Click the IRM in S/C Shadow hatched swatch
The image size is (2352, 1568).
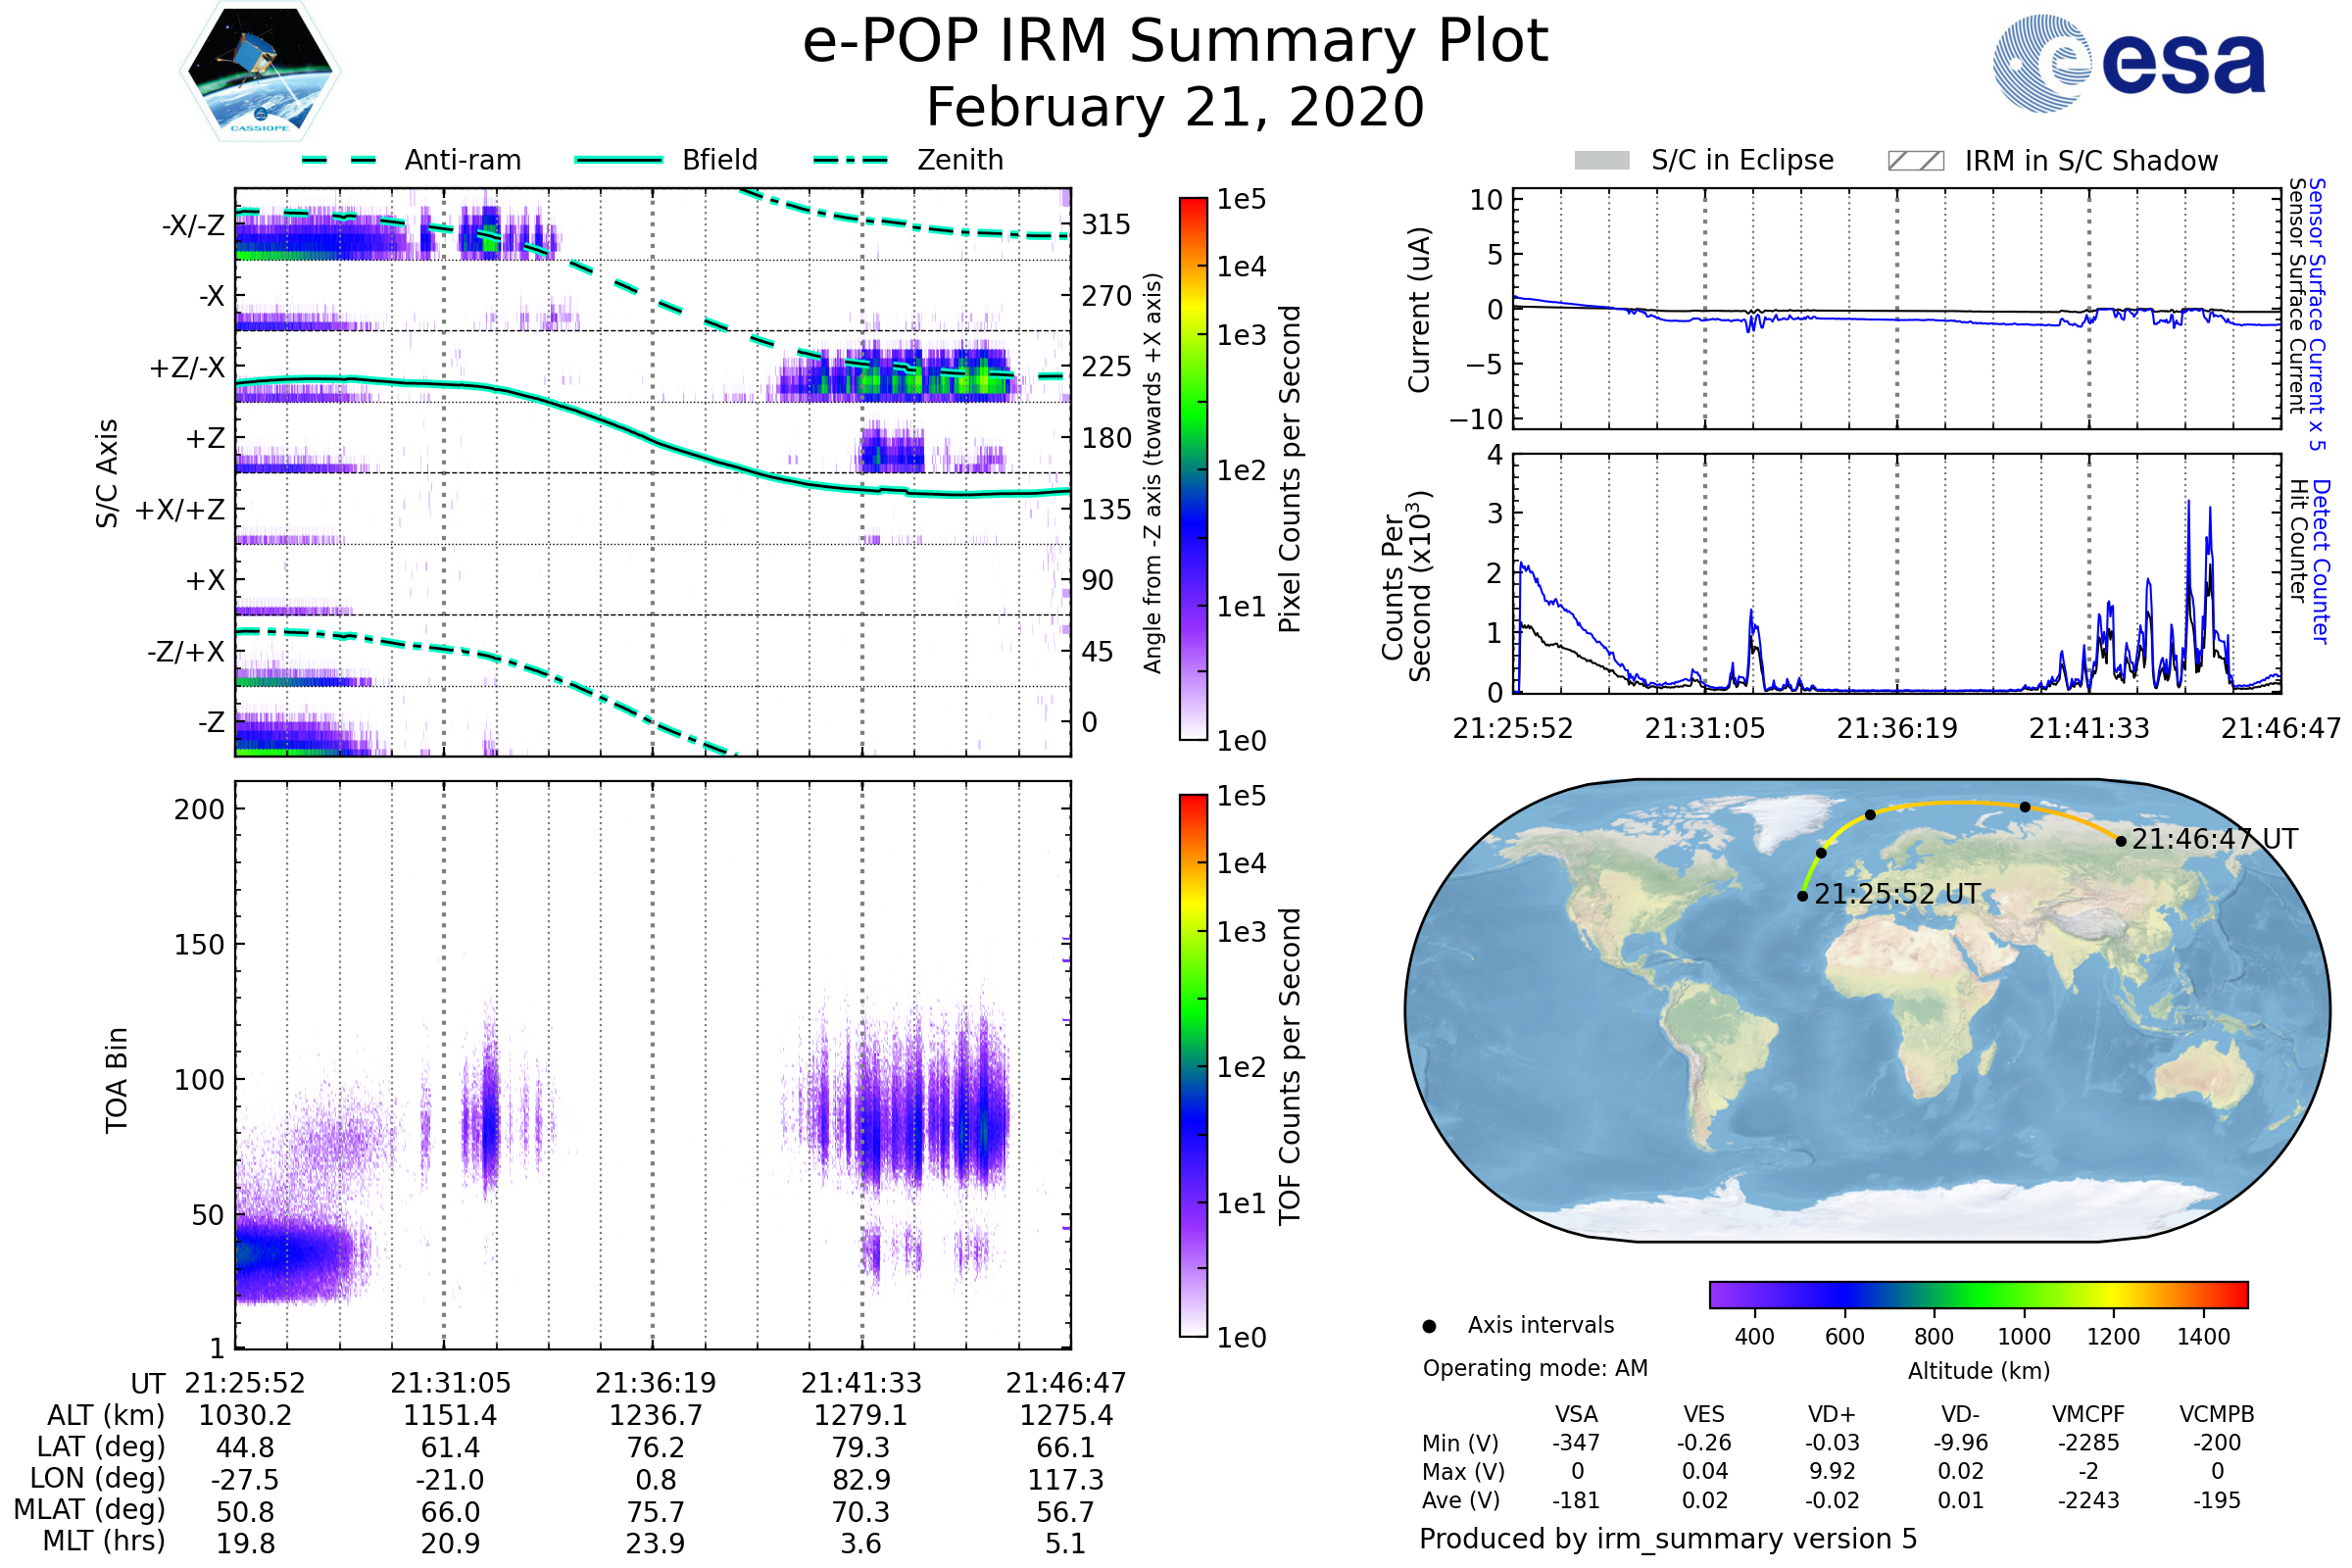[x=1915, y=161]
